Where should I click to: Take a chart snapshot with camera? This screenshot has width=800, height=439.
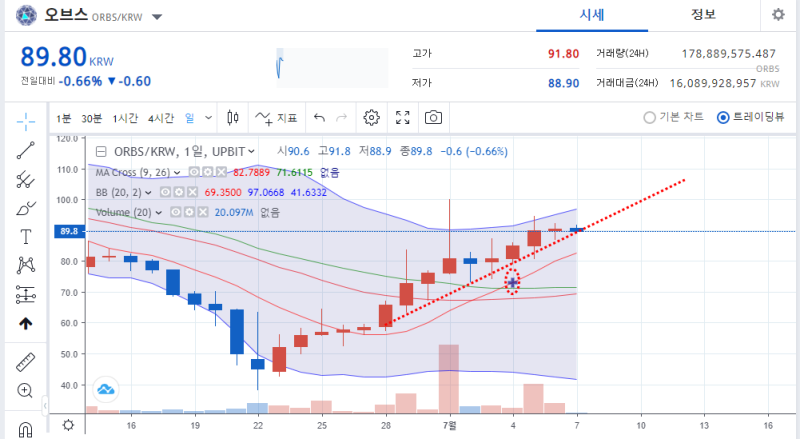[433, 118]
